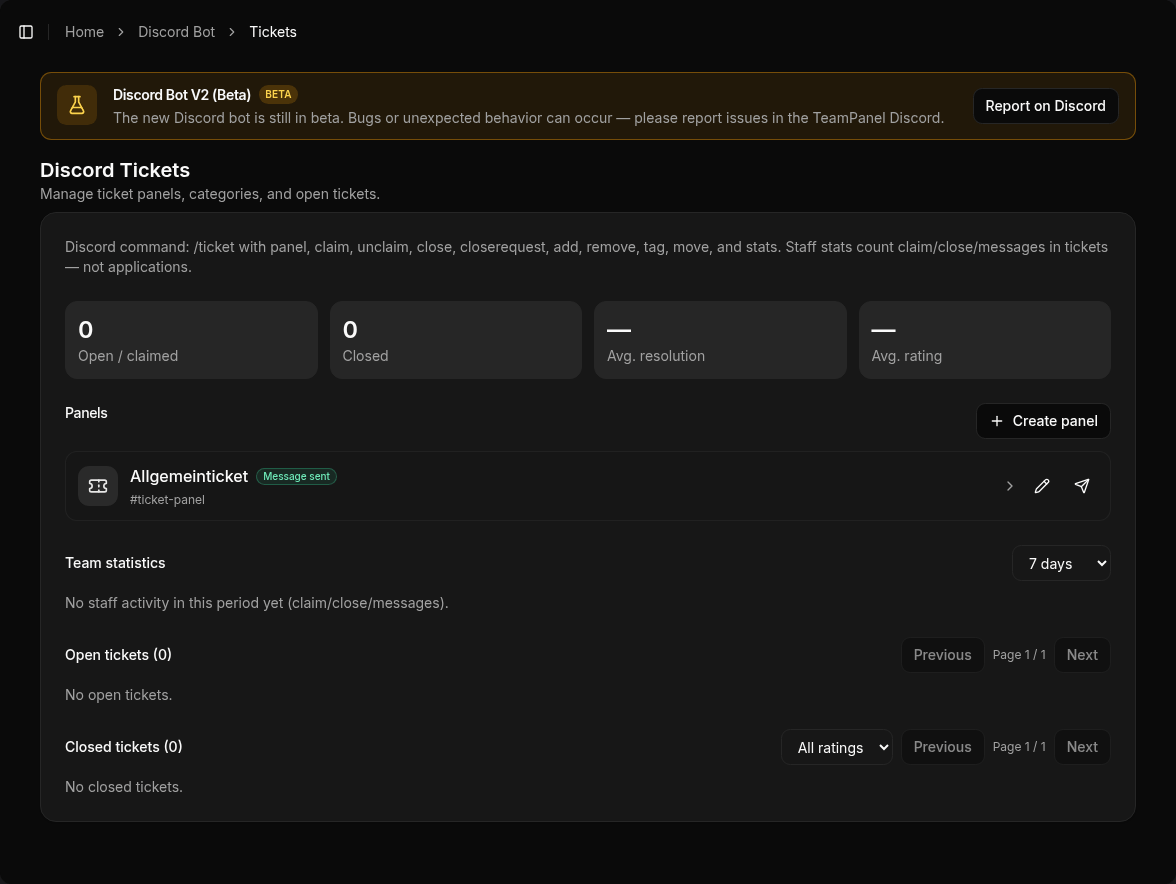Open the 7 days period dropdown

pos(1061,563)
